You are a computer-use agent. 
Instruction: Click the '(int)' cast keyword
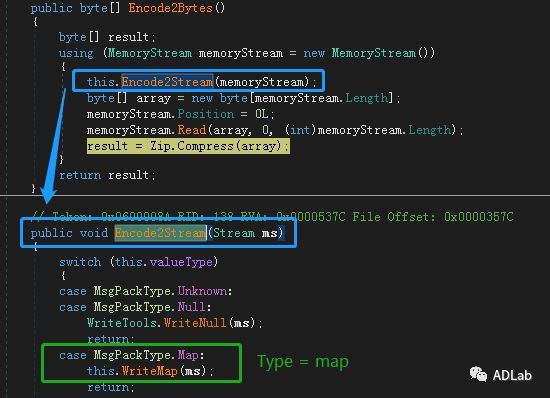(300, 130)
